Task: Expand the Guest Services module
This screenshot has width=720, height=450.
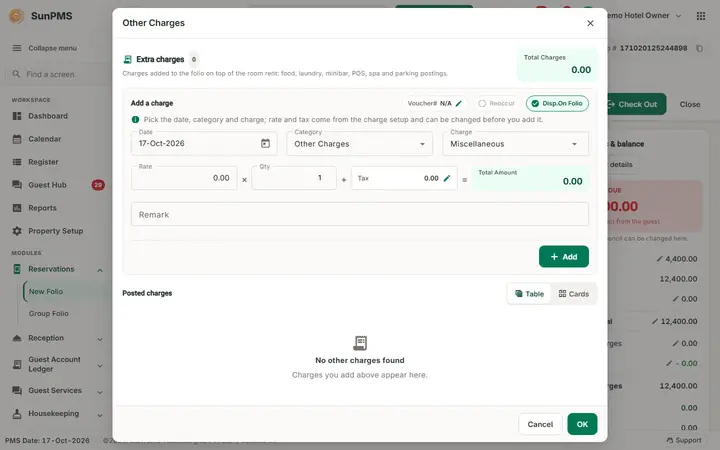Action: pyautogui.click(x=100, y=392)
